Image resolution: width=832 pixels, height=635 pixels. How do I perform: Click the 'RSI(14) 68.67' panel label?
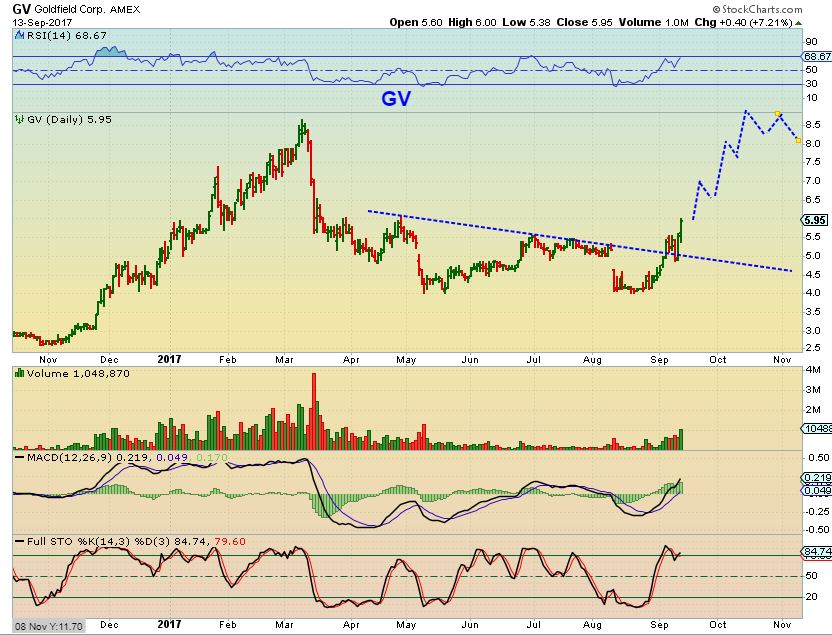click(x=66, y=36)
